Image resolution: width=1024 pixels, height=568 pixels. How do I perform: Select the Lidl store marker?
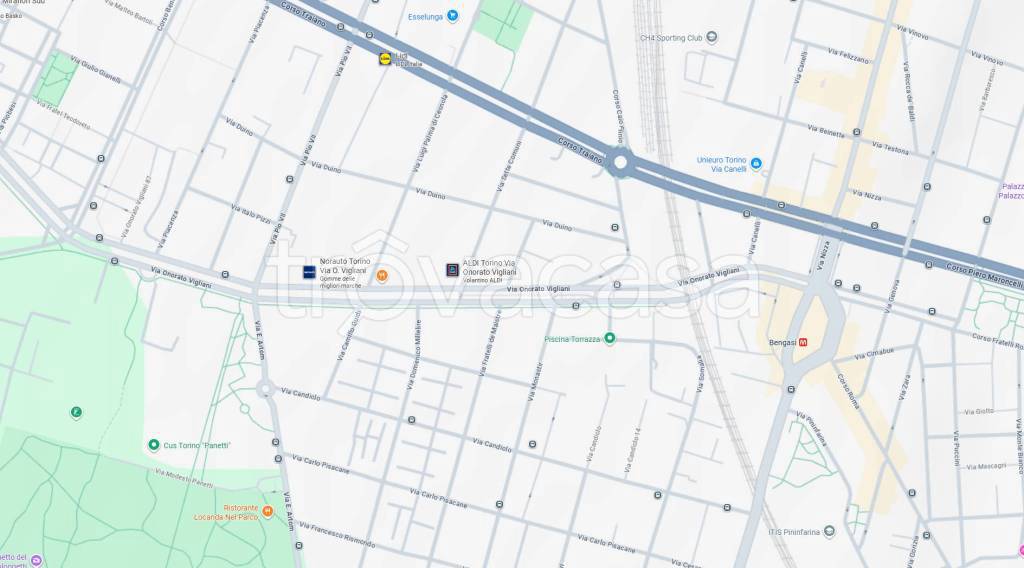click(385, 59)
